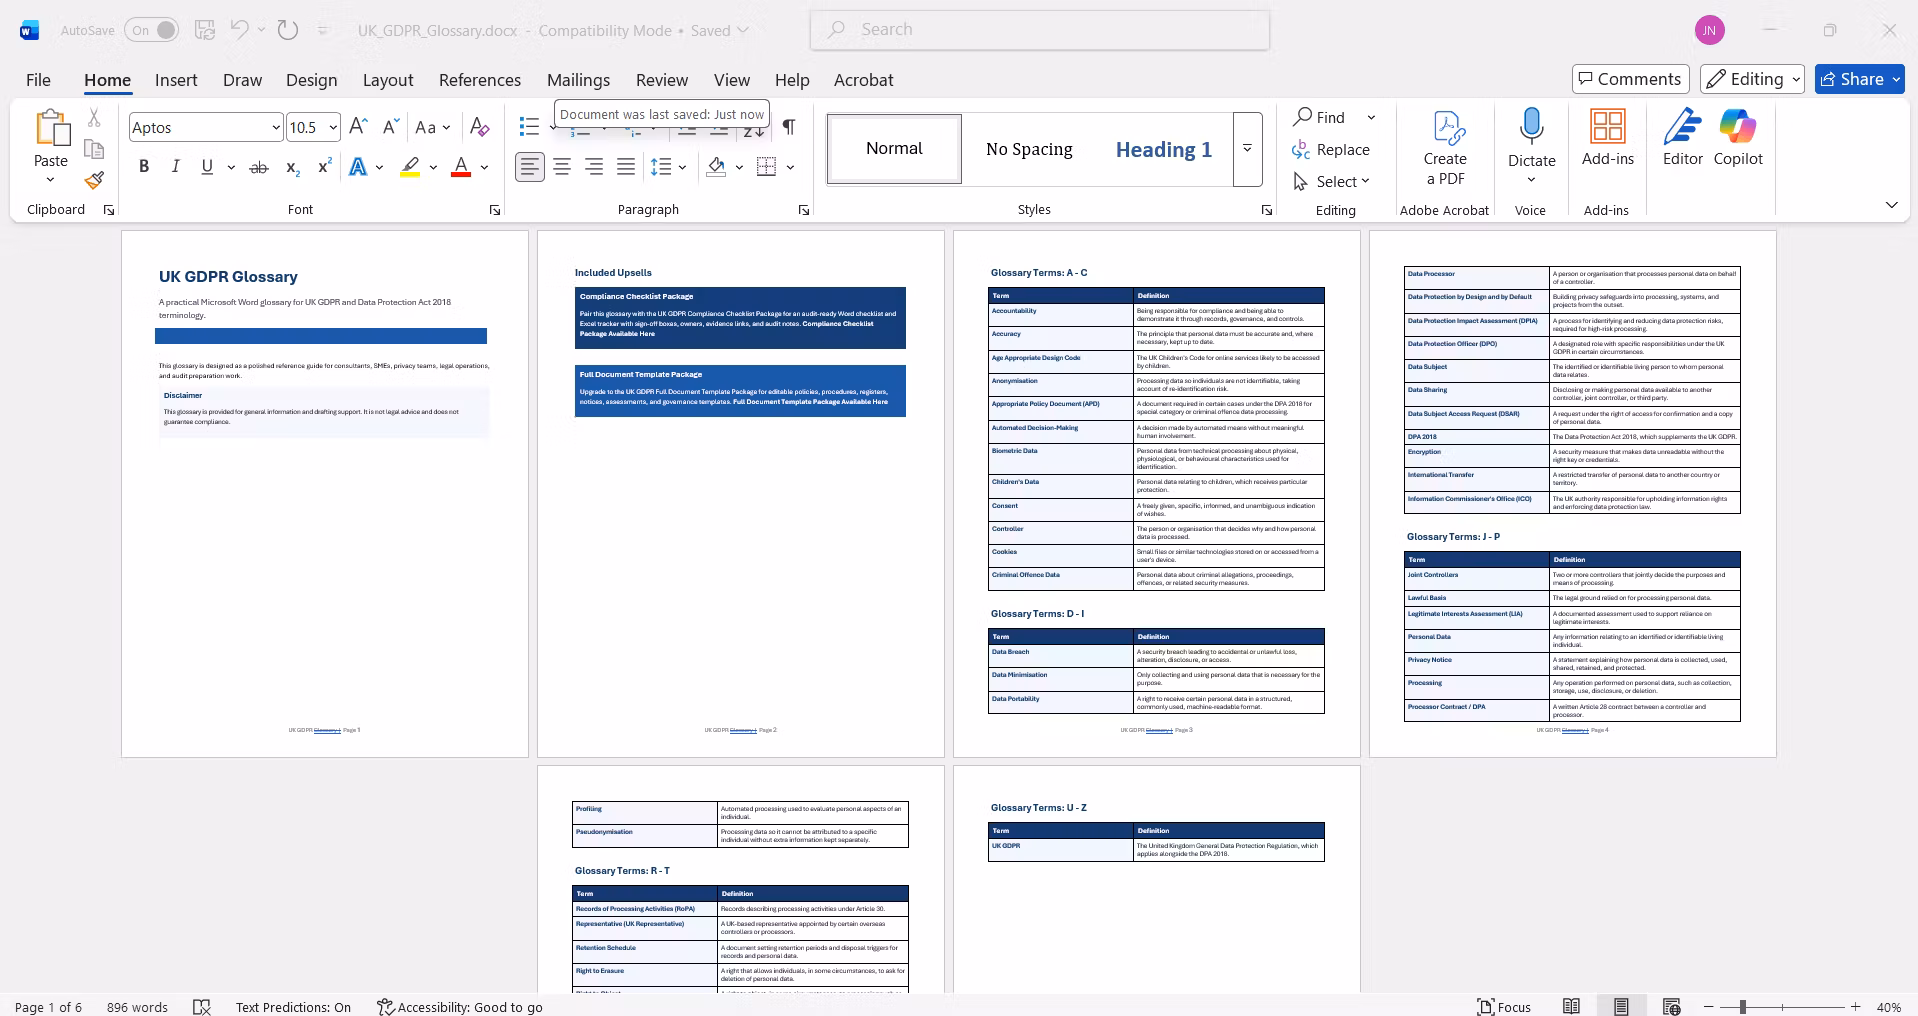Image resolution: width=1918 pixels, height=1016 pixels.
Task: Toggle bold formatting
Action: click(x=144, y=167)
